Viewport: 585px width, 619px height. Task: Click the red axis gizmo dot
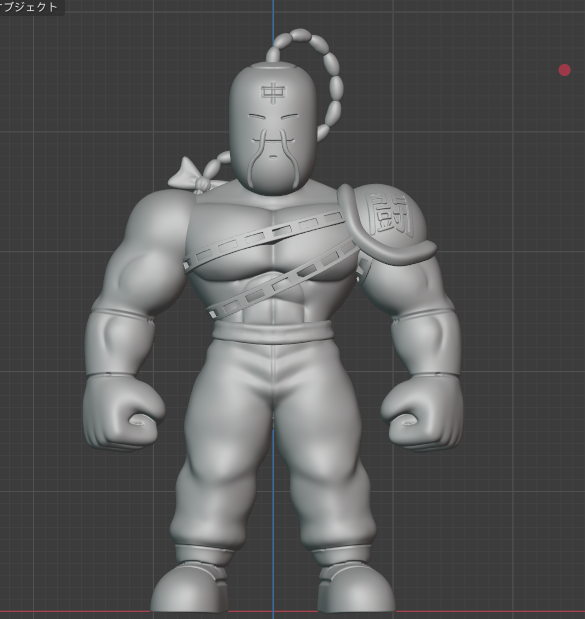(564, 70)
